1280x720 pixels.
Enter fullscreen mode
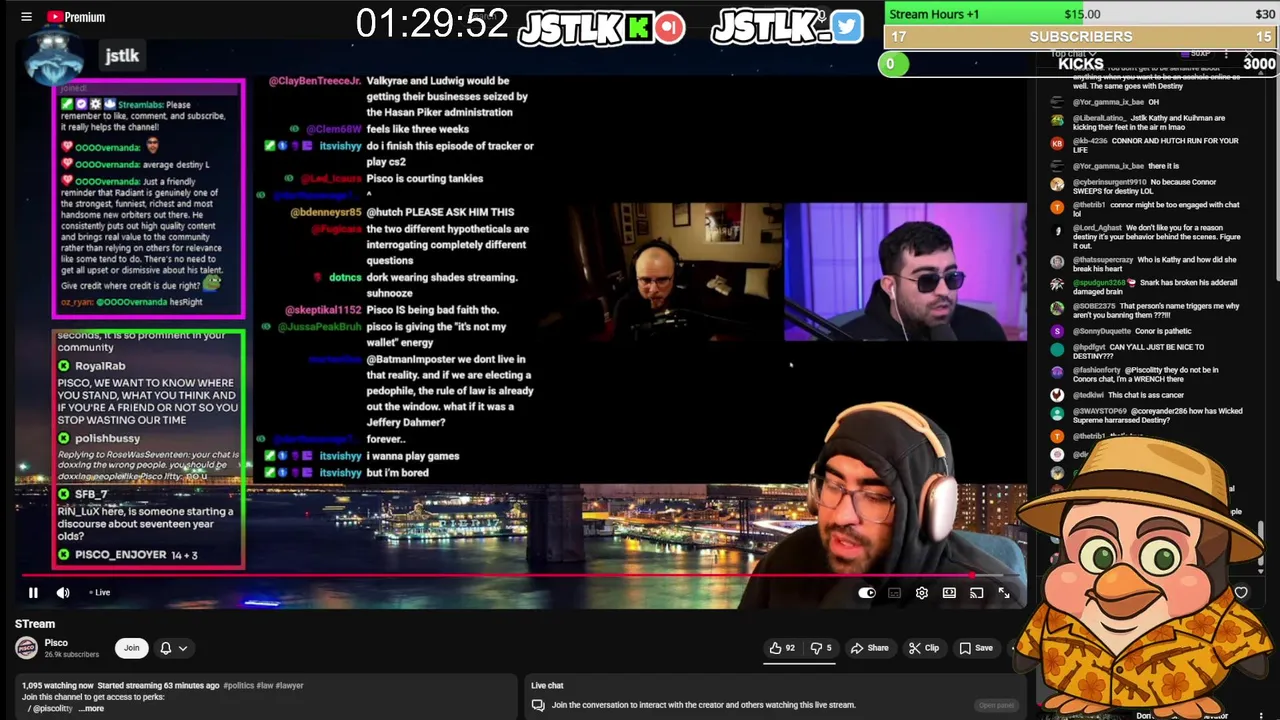(1004, 593)
